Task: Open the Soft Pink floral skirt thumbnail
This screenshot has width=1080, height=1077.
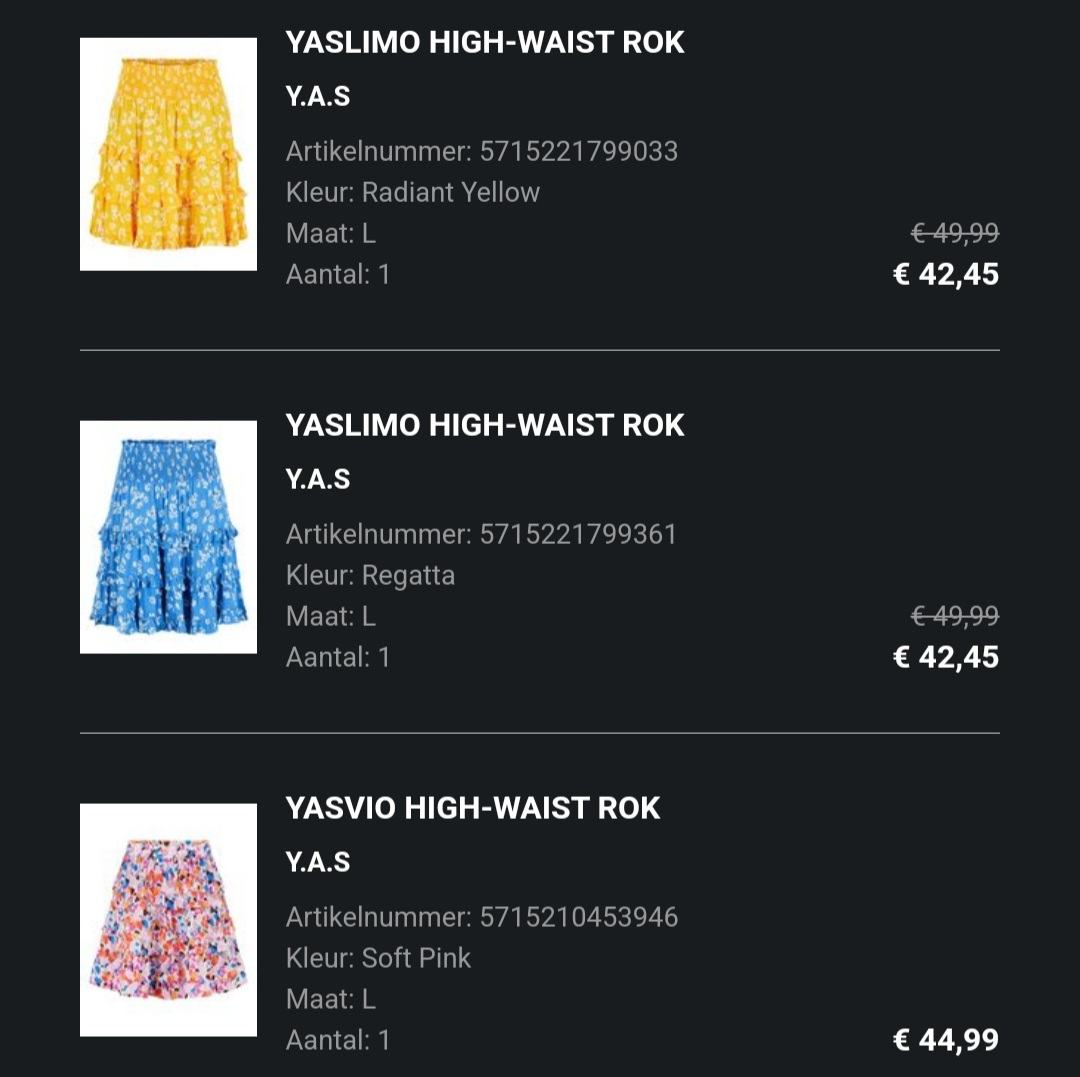Action: [x=168, y=920]
